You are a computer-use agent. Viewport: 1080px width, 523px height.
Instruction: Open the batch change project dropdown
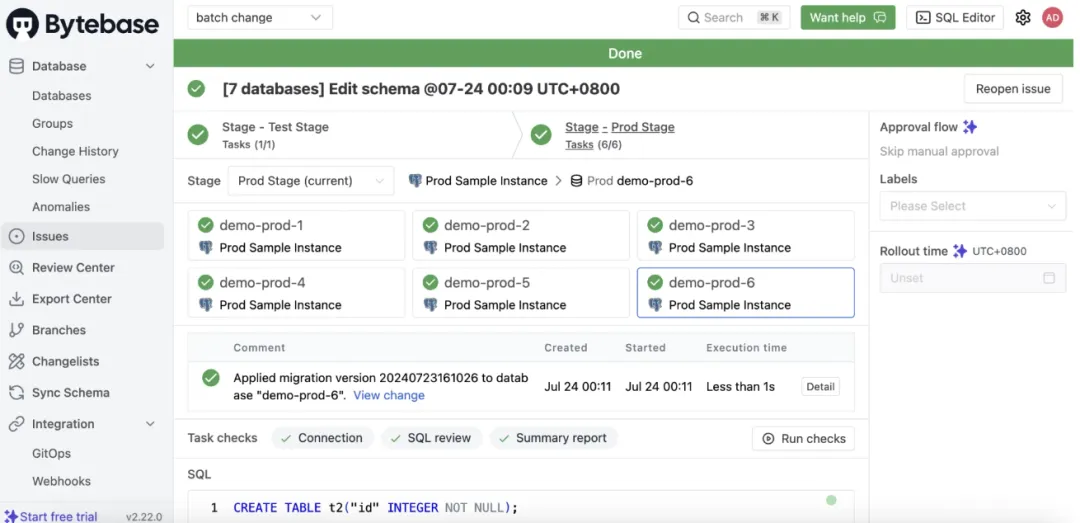260,17
